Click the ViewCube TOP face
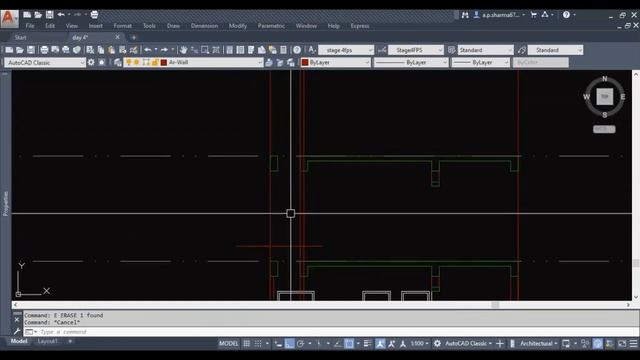 [x=605, y=97]
